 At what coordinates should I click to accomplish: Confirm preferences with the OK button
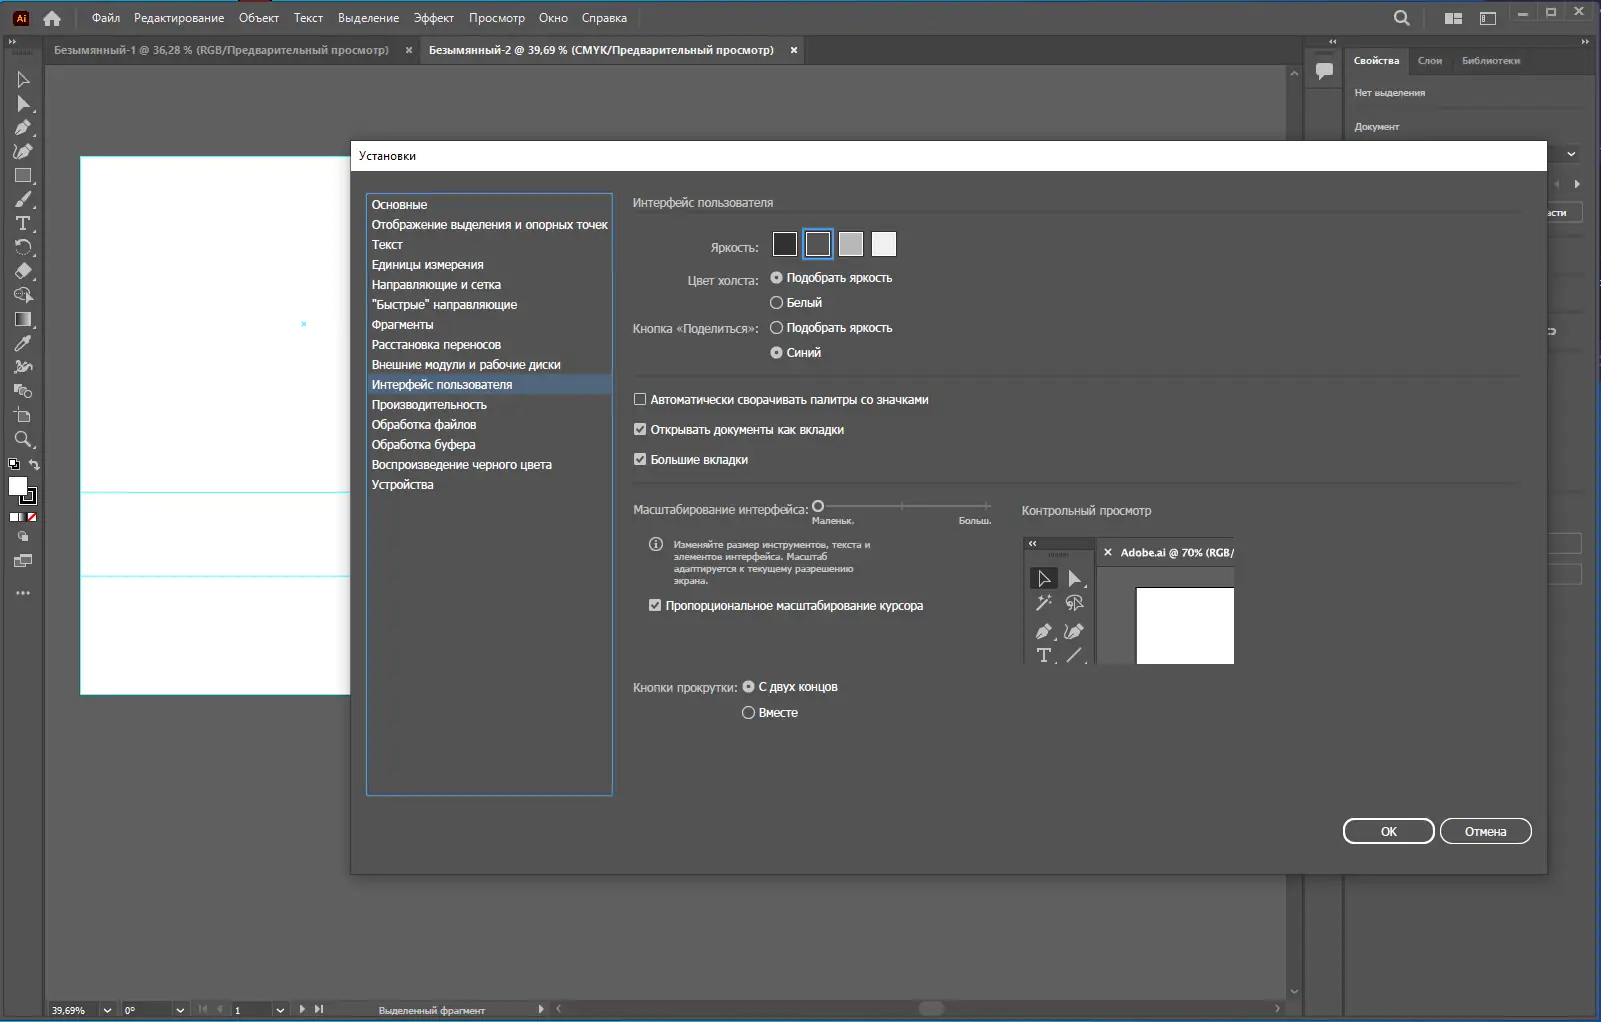(1389, 831)
